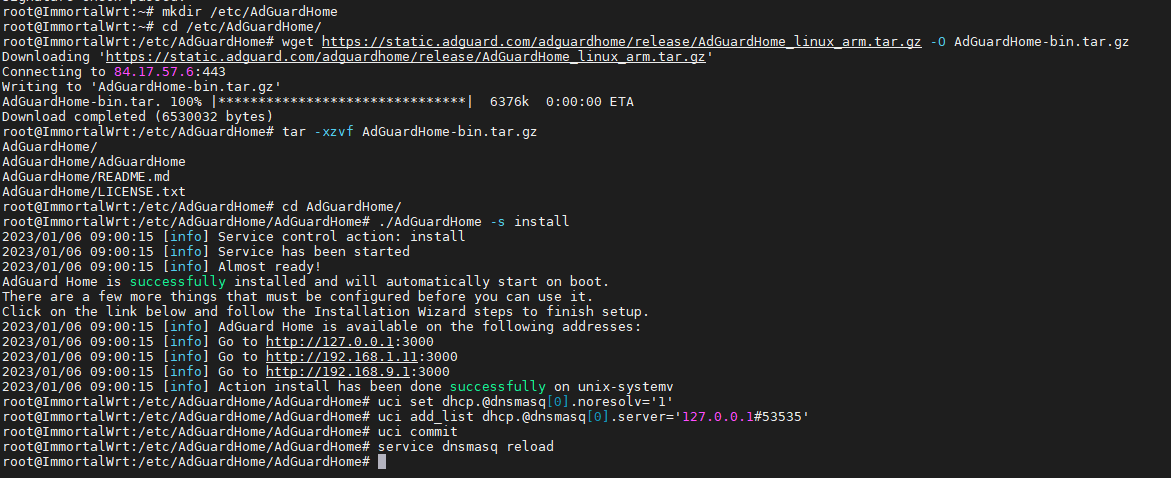The height and width of the screenshot is (478, 1171).
Task: Open the http://192.168.1.11 address link
Action: pos(343,356)
